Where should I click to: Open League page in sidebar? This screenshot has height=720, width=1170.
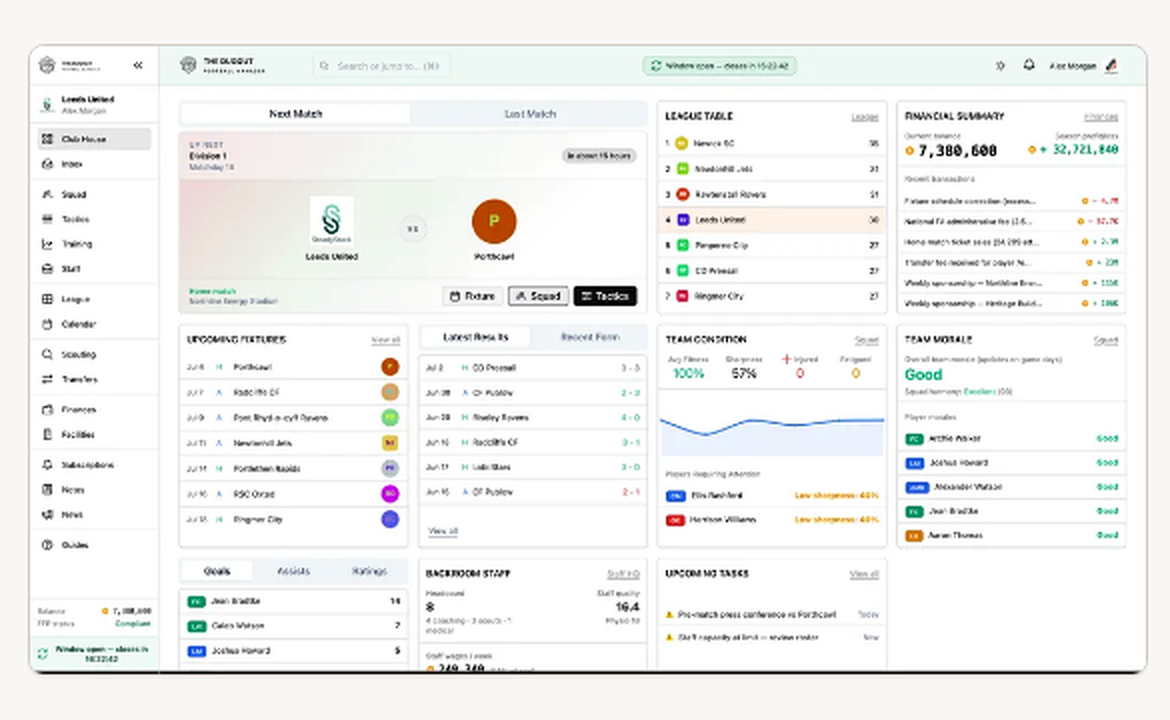click(94, 299)
